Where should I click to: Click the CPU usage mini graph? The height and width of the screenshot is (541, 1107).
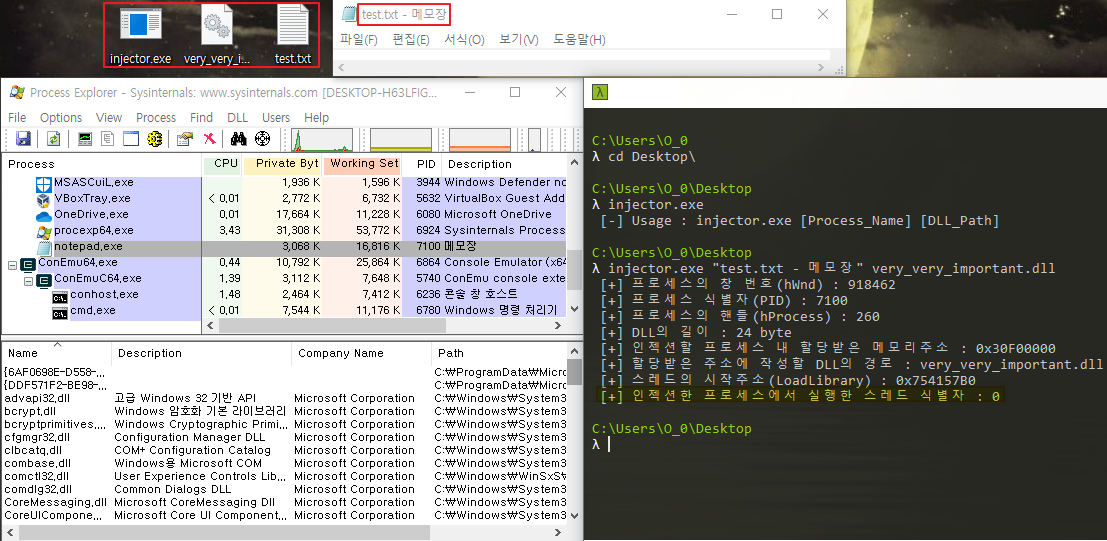point(322,139)
